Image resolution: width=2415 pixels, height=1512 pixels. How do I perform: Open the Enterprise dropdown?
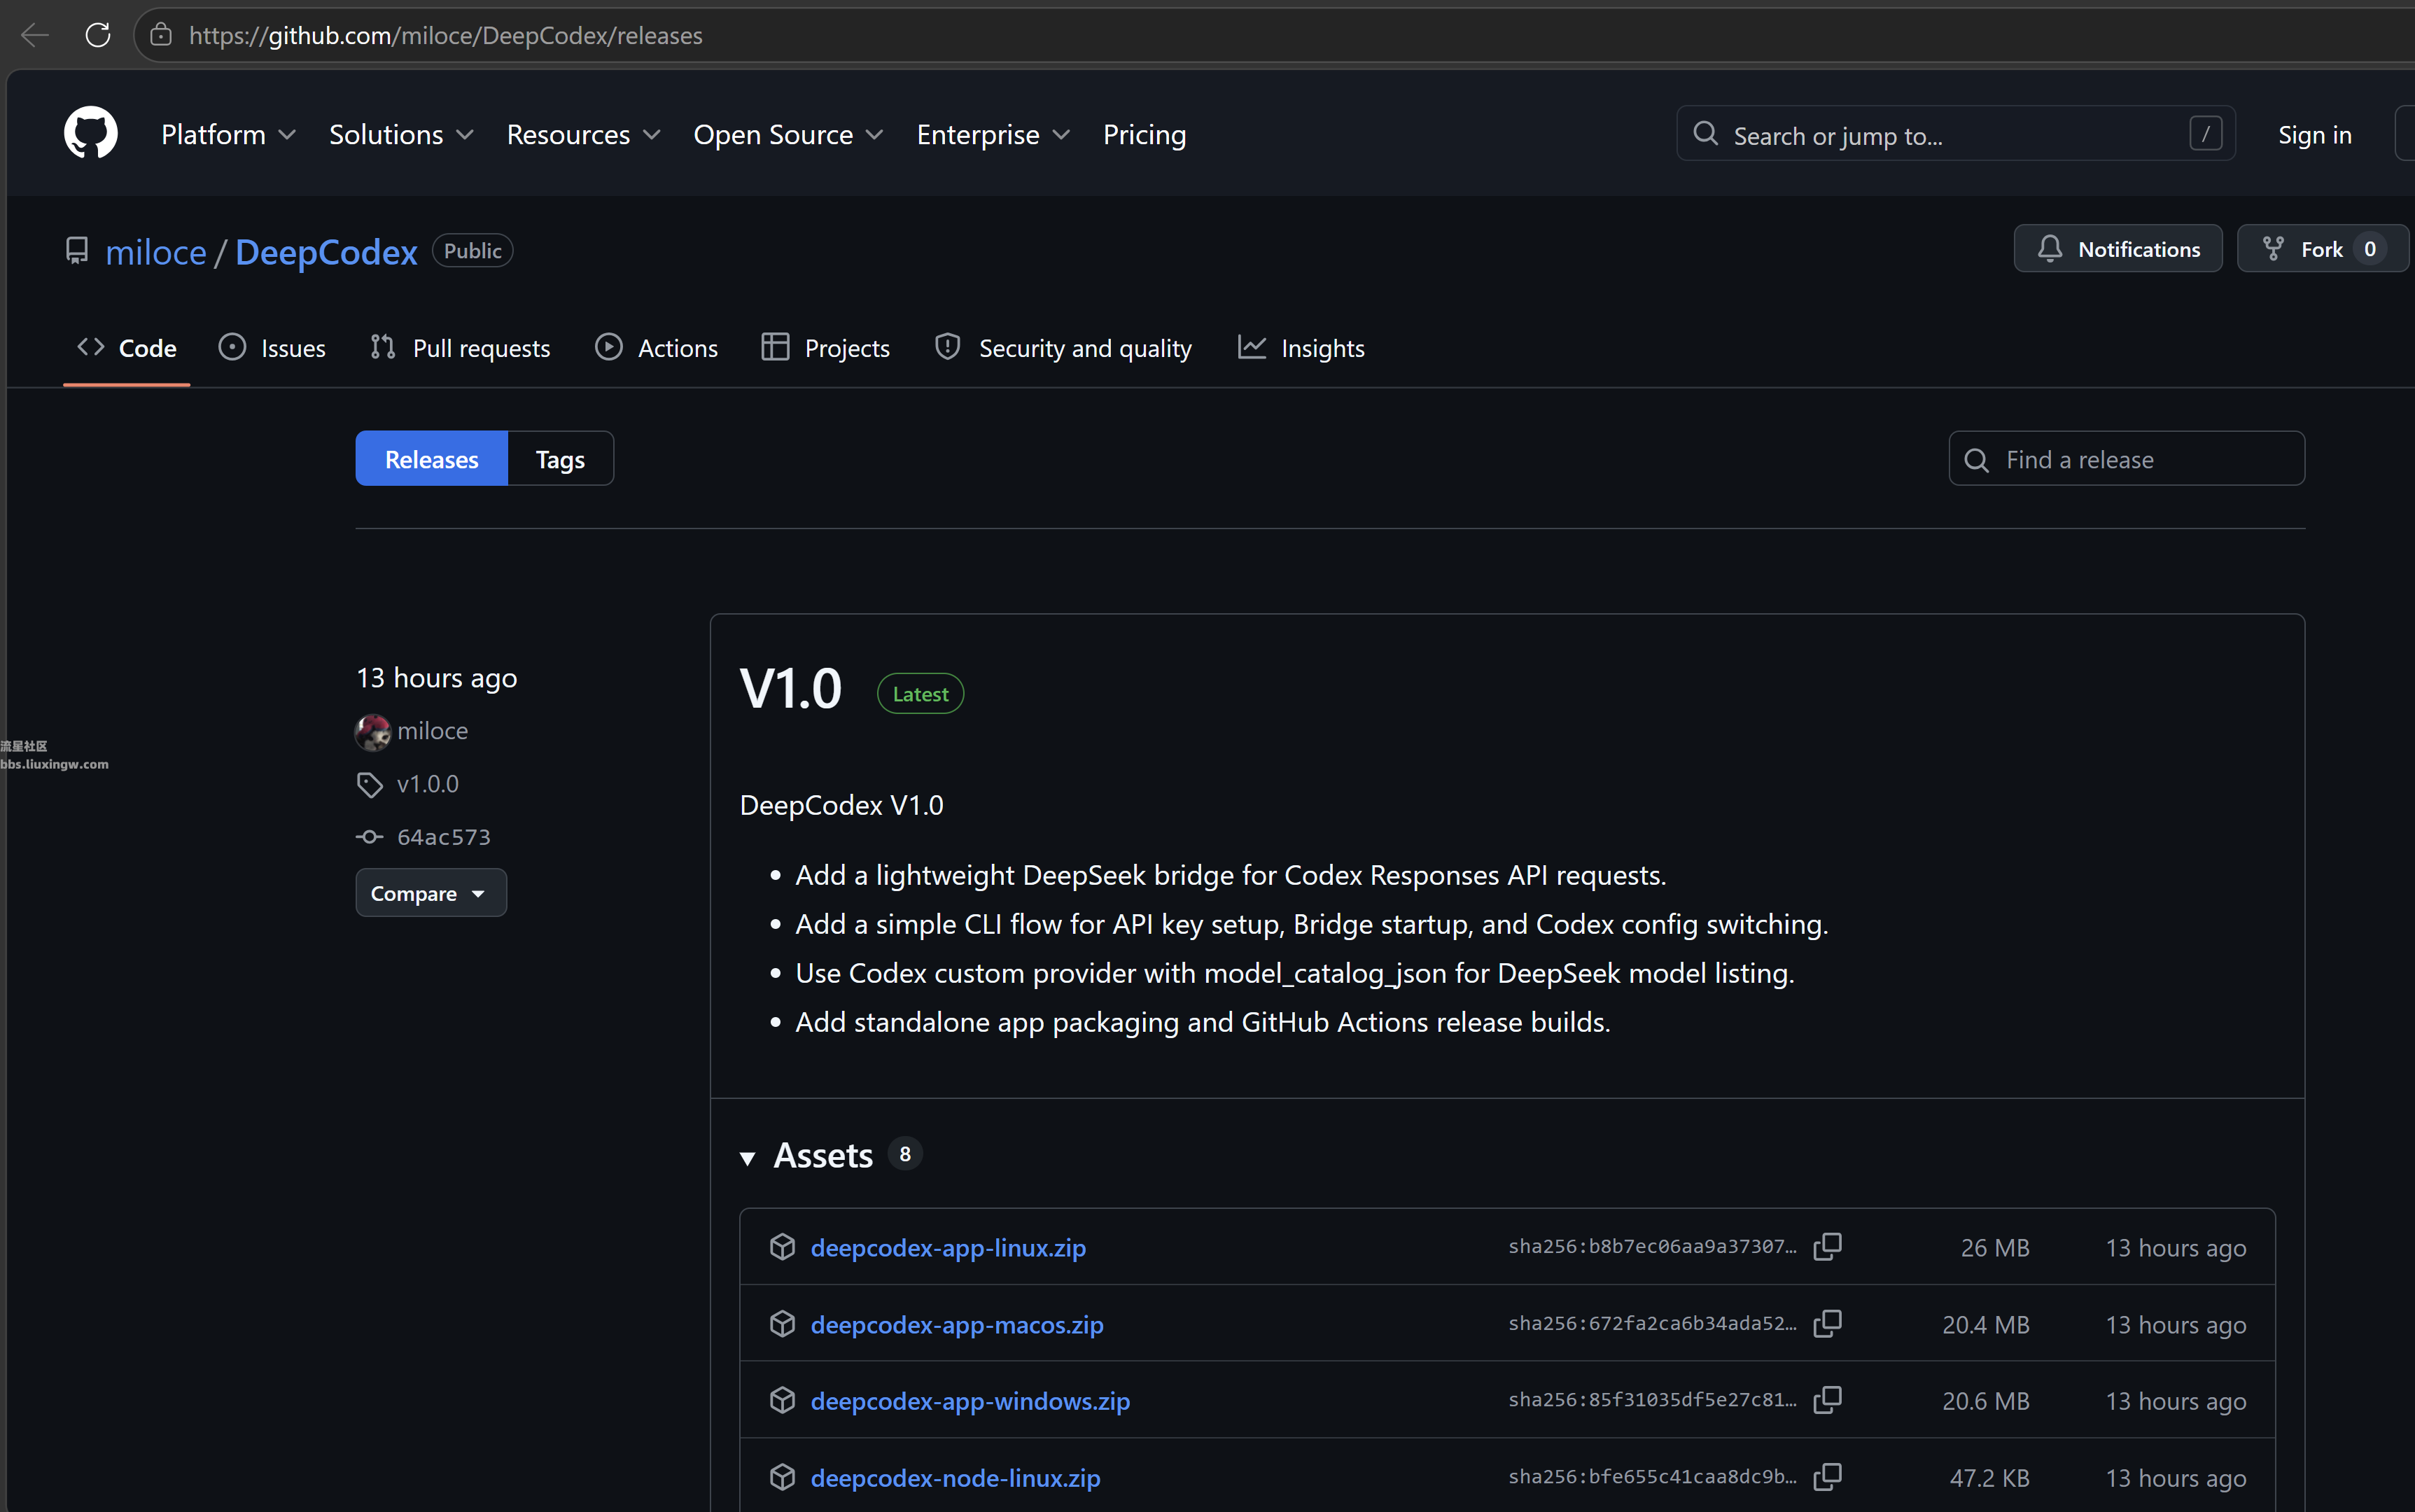coord(993,134)
